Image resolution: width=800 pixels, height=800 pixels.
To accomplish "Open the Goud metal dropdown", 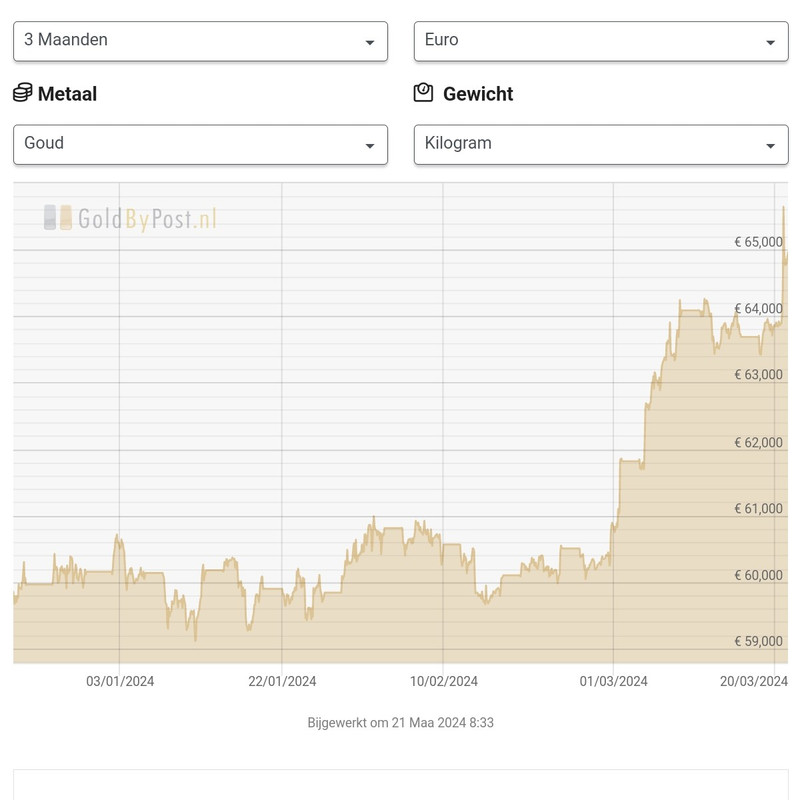I will pyautogui.click(x=201, y=144).
